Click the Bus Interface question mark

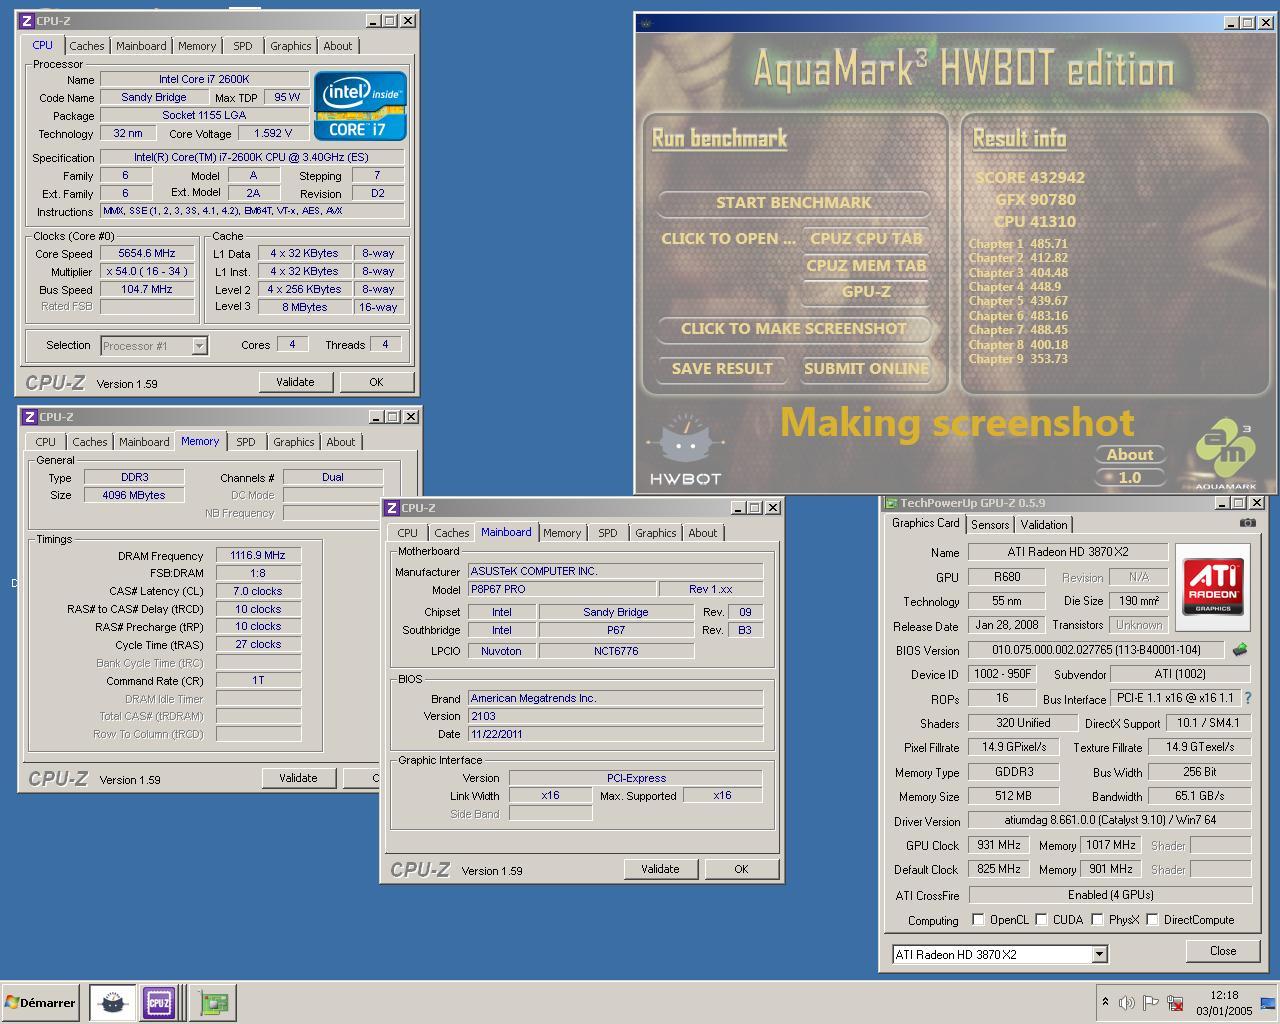tap(1247, 698)
